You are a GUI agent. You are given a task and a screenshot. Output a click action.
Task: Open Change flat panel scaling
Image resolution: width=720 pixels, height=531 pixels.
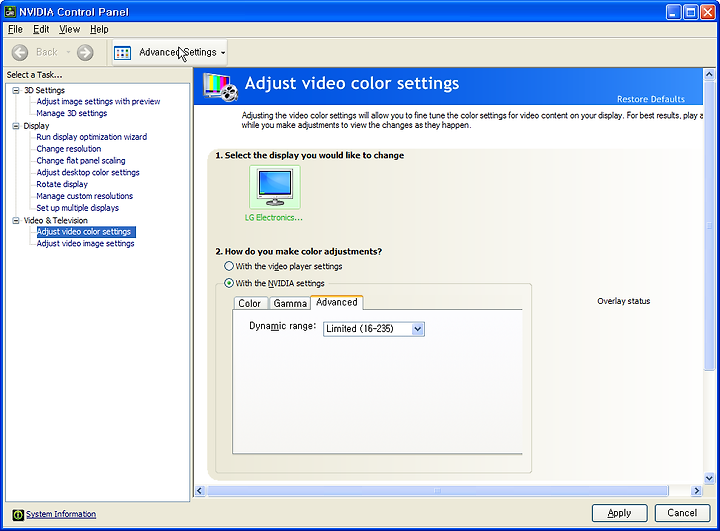[x=81, y=161]
